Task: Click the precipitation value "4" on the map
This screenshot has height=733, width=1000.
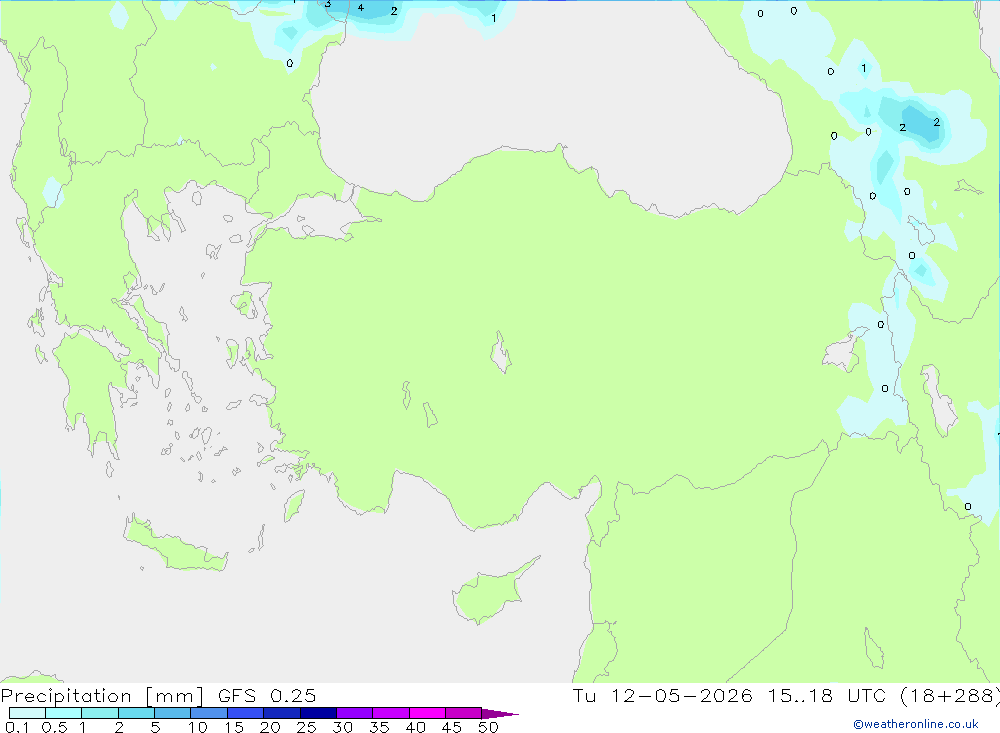Action: 361,8
